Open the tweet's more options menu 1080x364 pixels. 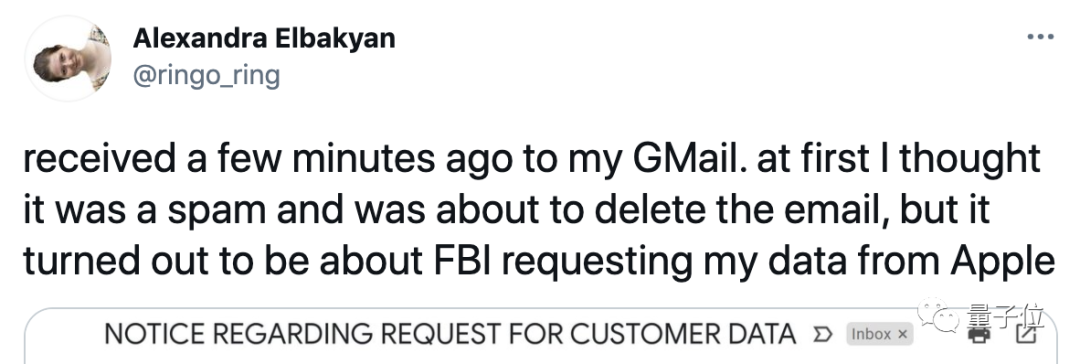click(x=1040, y=37)
